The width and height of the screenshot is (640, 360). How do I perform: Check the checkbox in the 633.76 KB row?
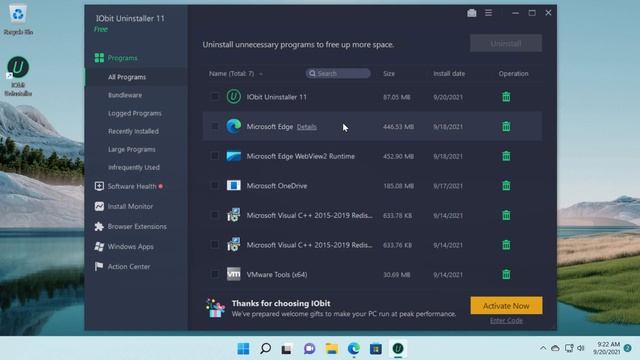point(214,245)
